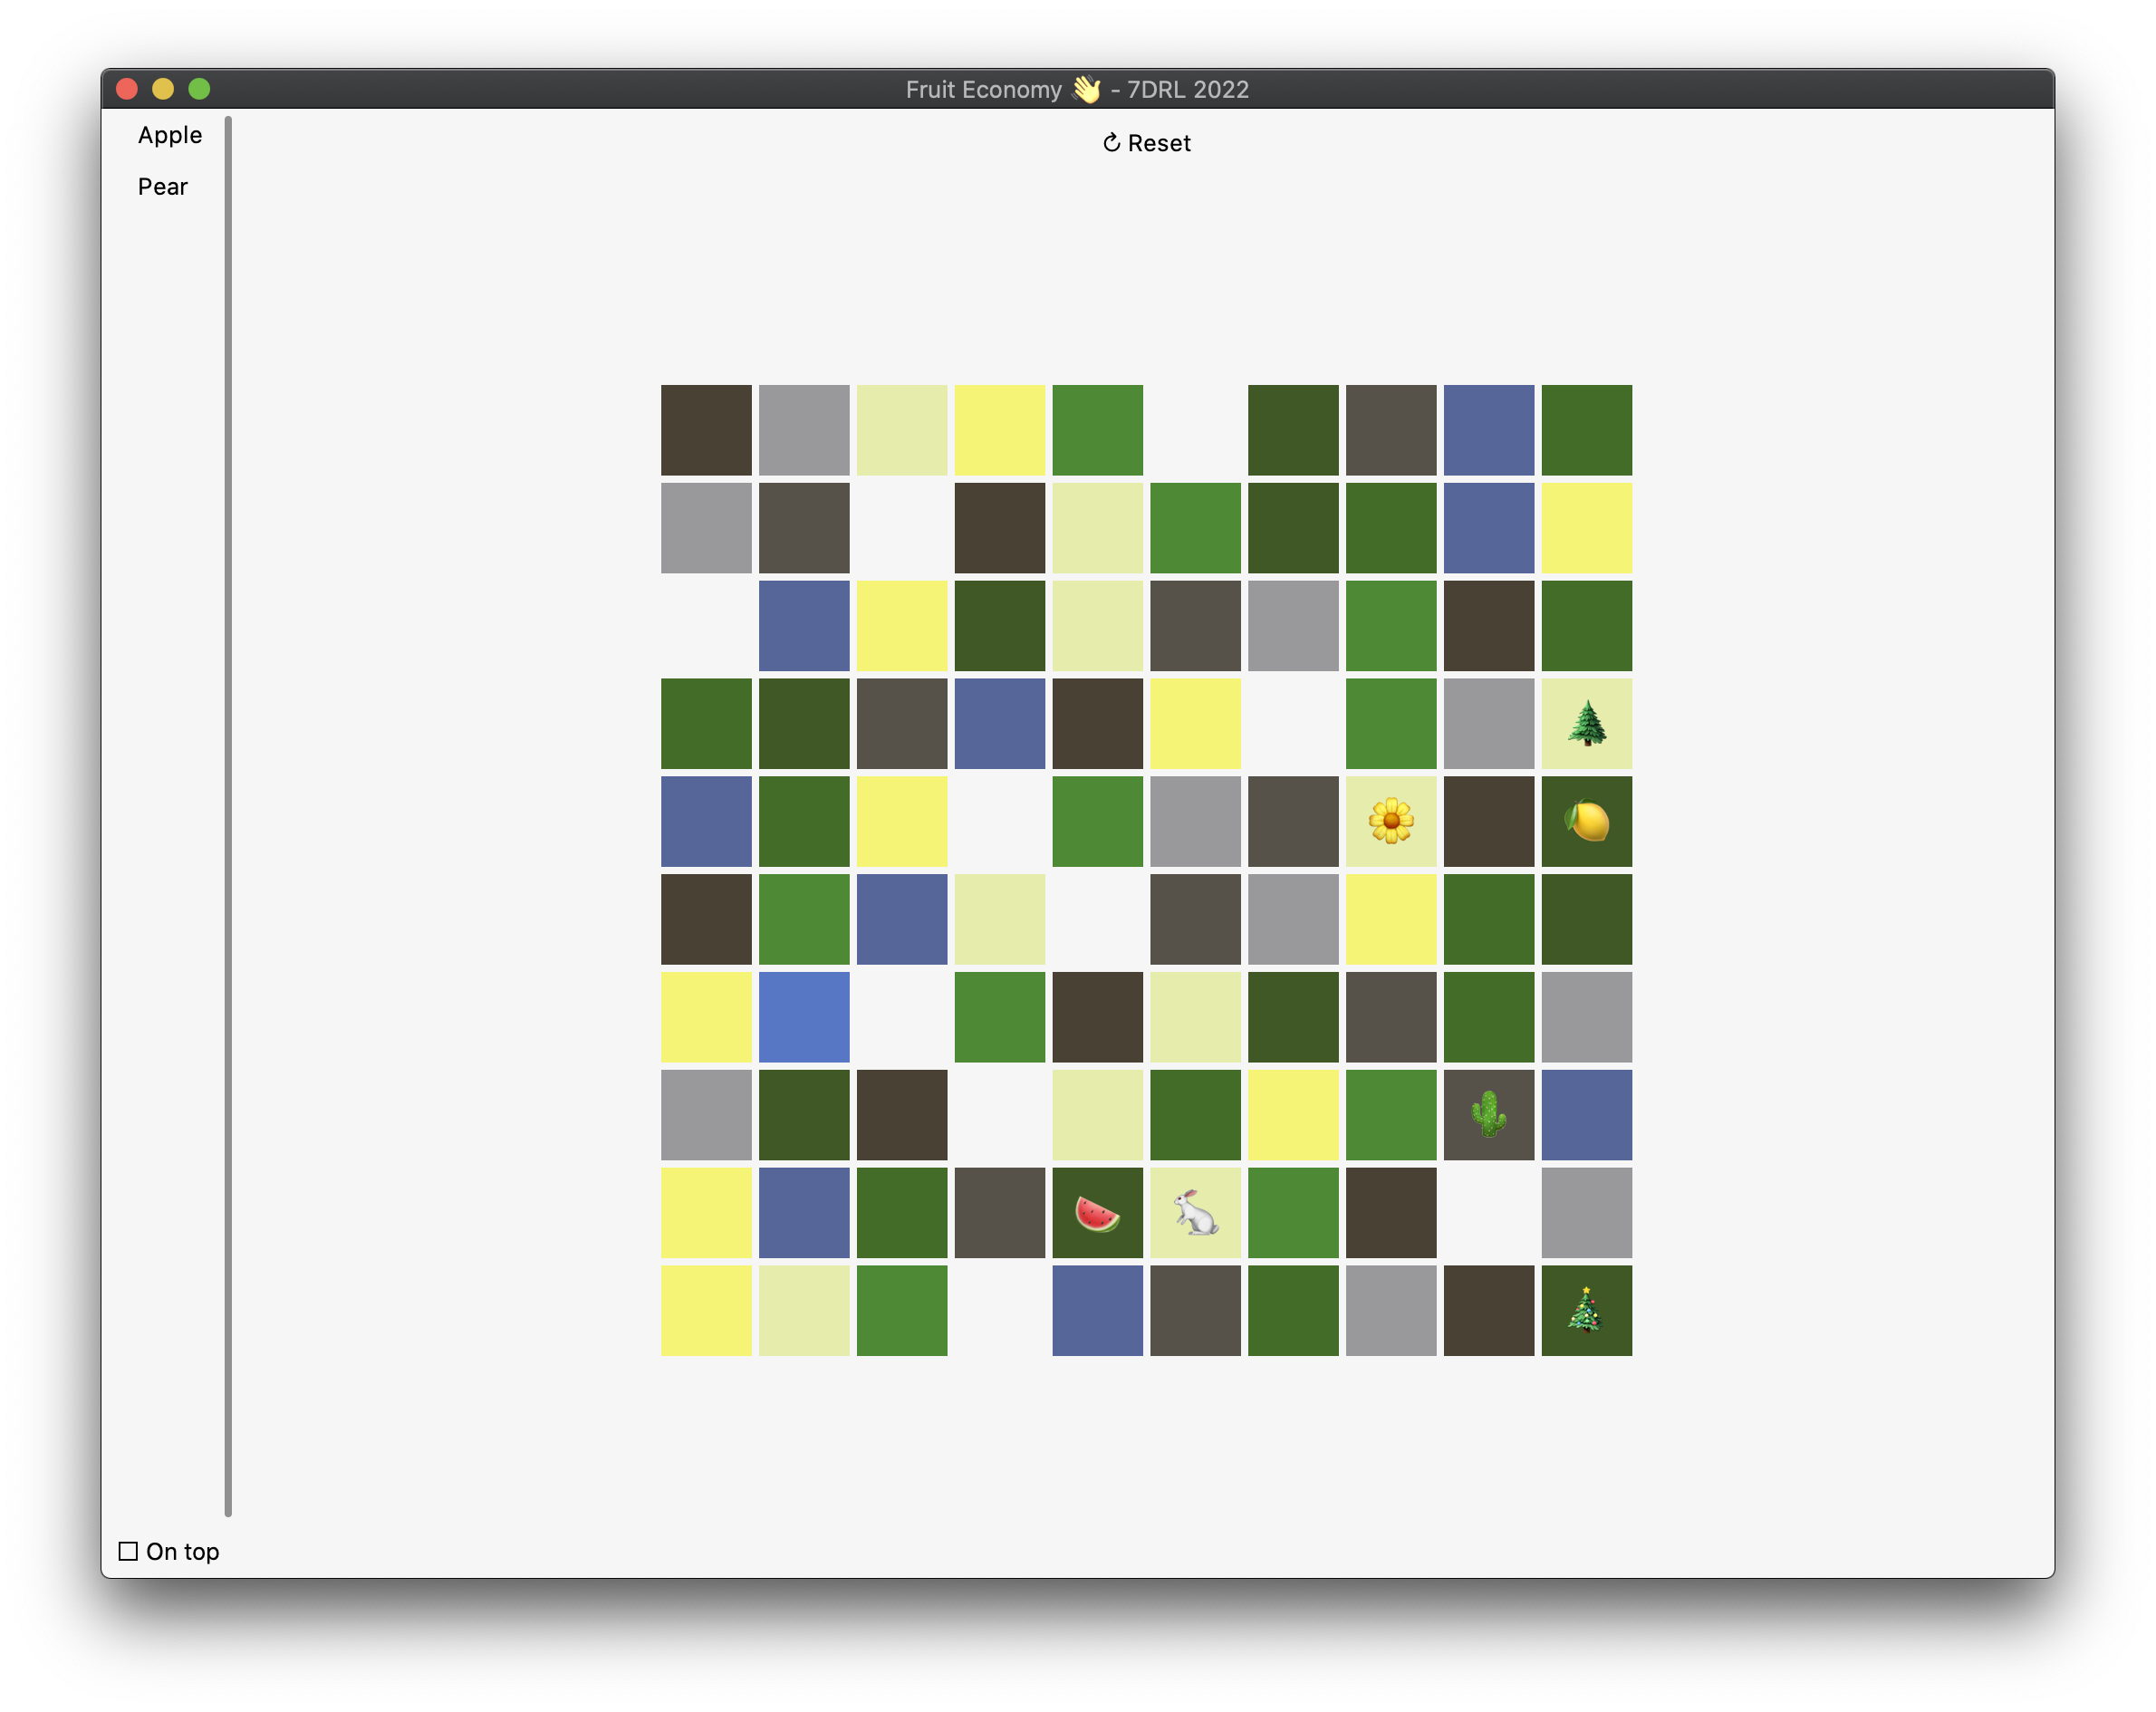The image size is (2156, 1712).
Task: Click the green zoom window button
Action: click(199, 89)
